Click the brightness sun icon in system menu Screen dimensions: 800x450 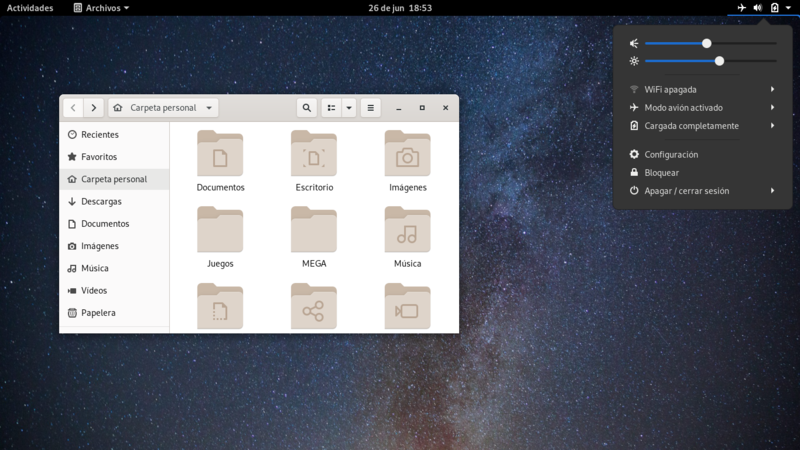click(x=634, y=61)
